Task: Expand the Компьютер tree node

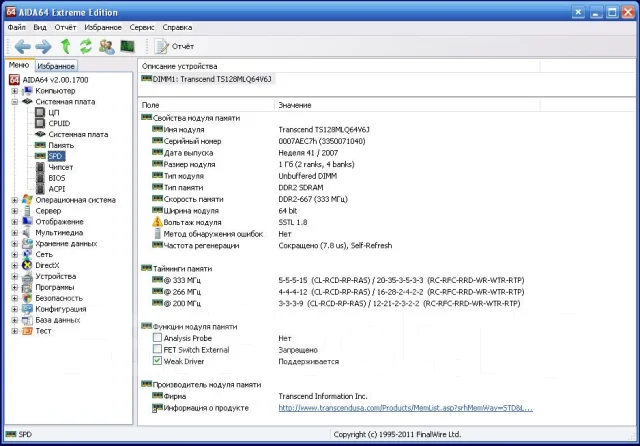Action: 14,91
